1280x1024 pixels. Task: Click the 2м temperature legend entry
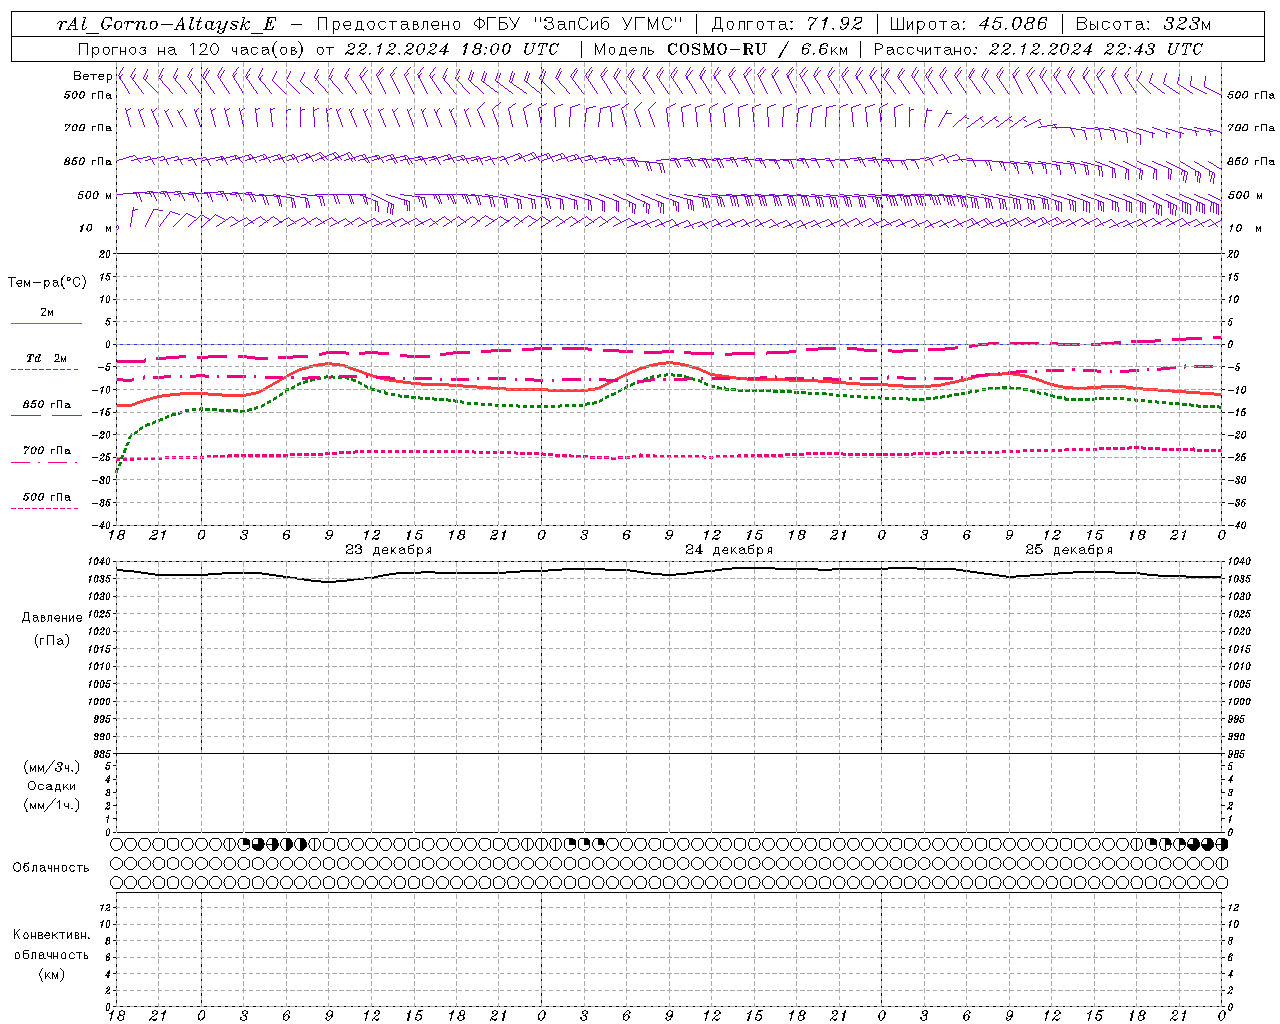pos(47,313)
